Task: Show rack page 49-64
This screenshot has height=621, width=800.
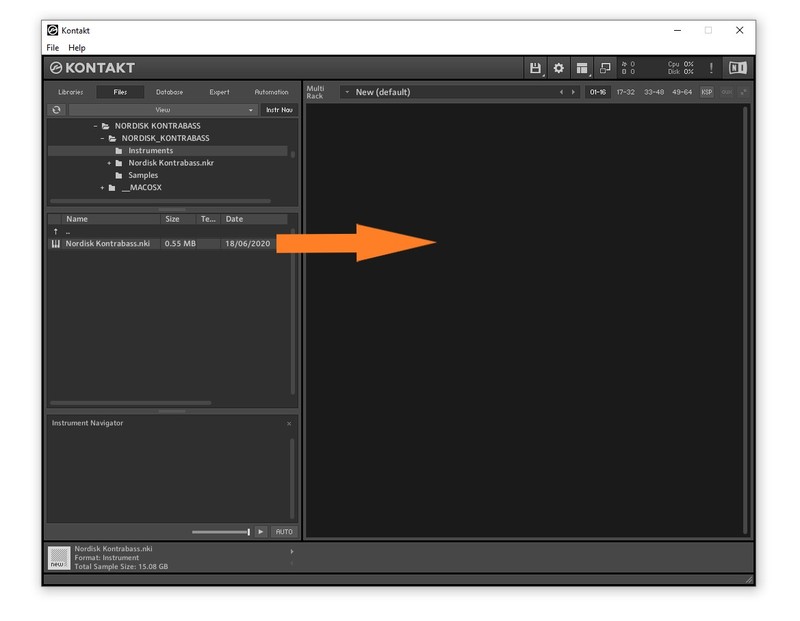Action: (682, 92)
